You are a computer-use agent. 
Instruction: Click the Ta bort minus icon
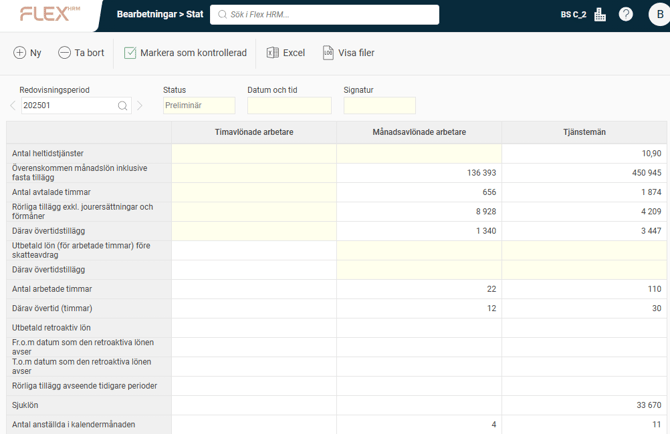tap(64, 53)
